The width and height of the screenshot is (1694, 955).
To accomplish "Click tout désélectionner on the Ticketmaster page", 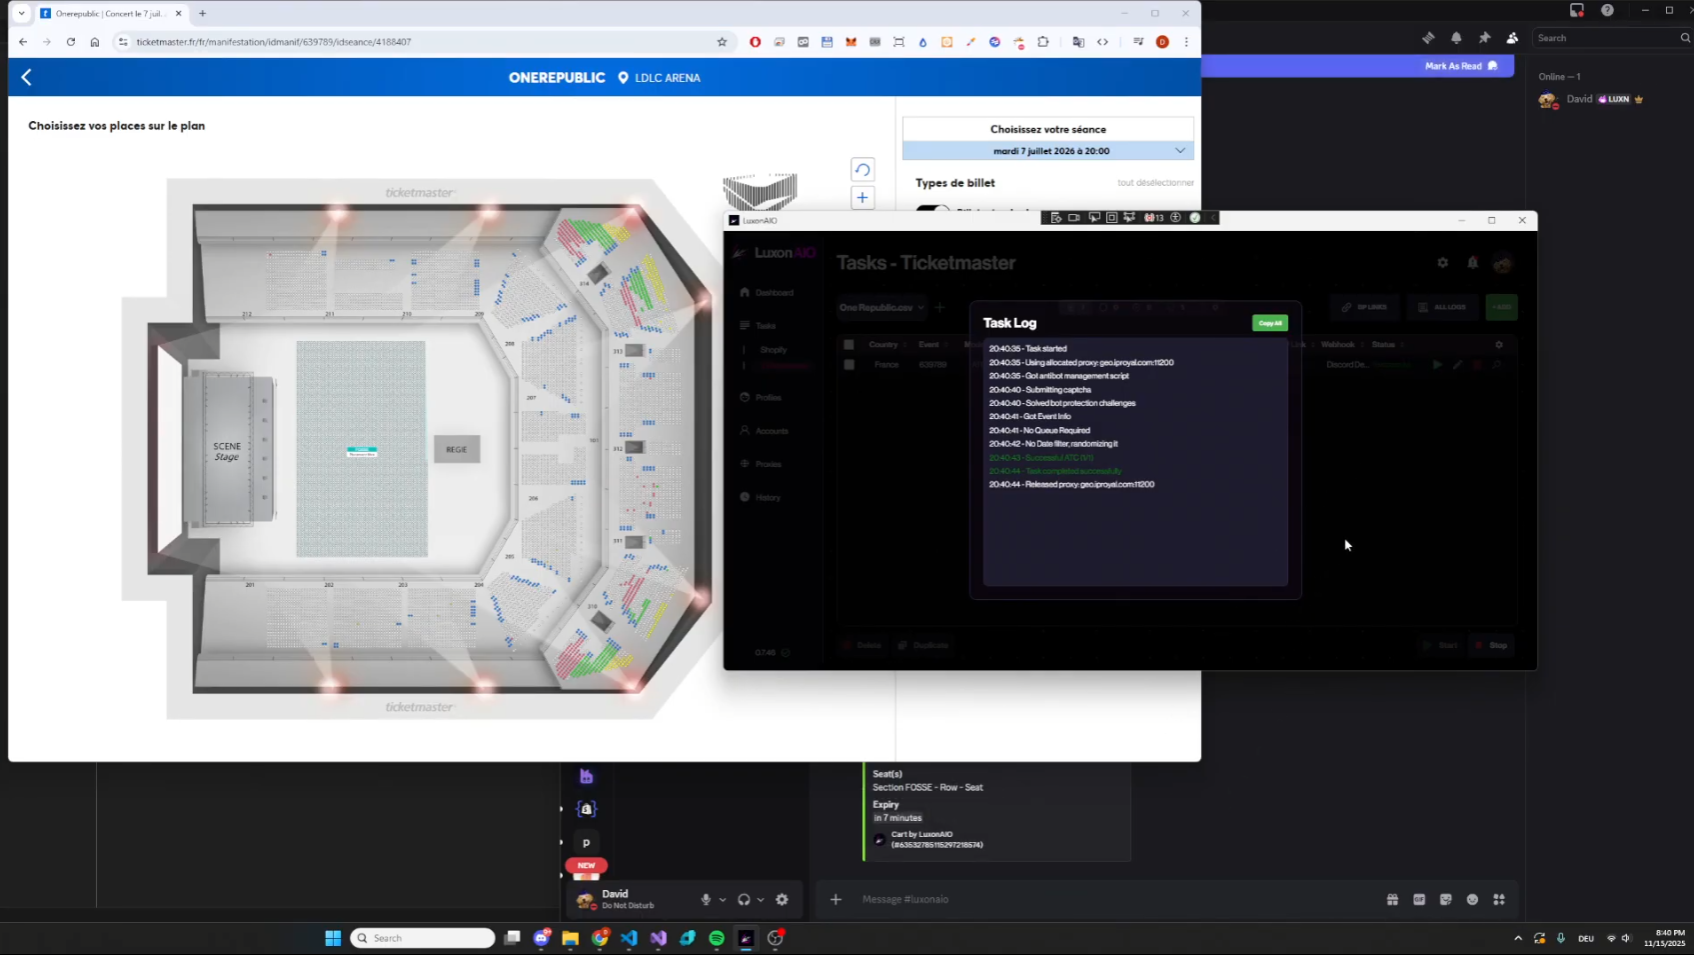I will [x=1157, y=182].
